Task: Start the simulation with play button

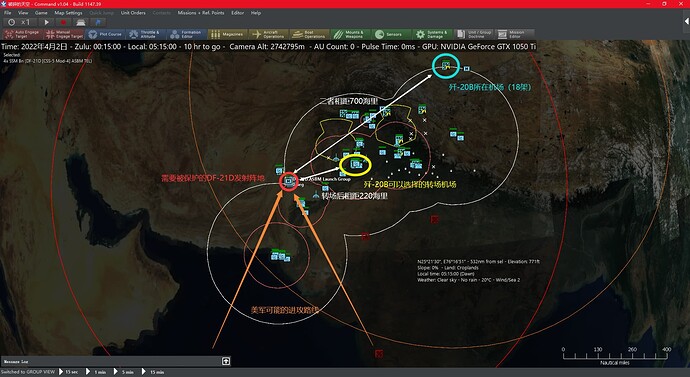Action: pyautogui.click(x=46, y=22)
